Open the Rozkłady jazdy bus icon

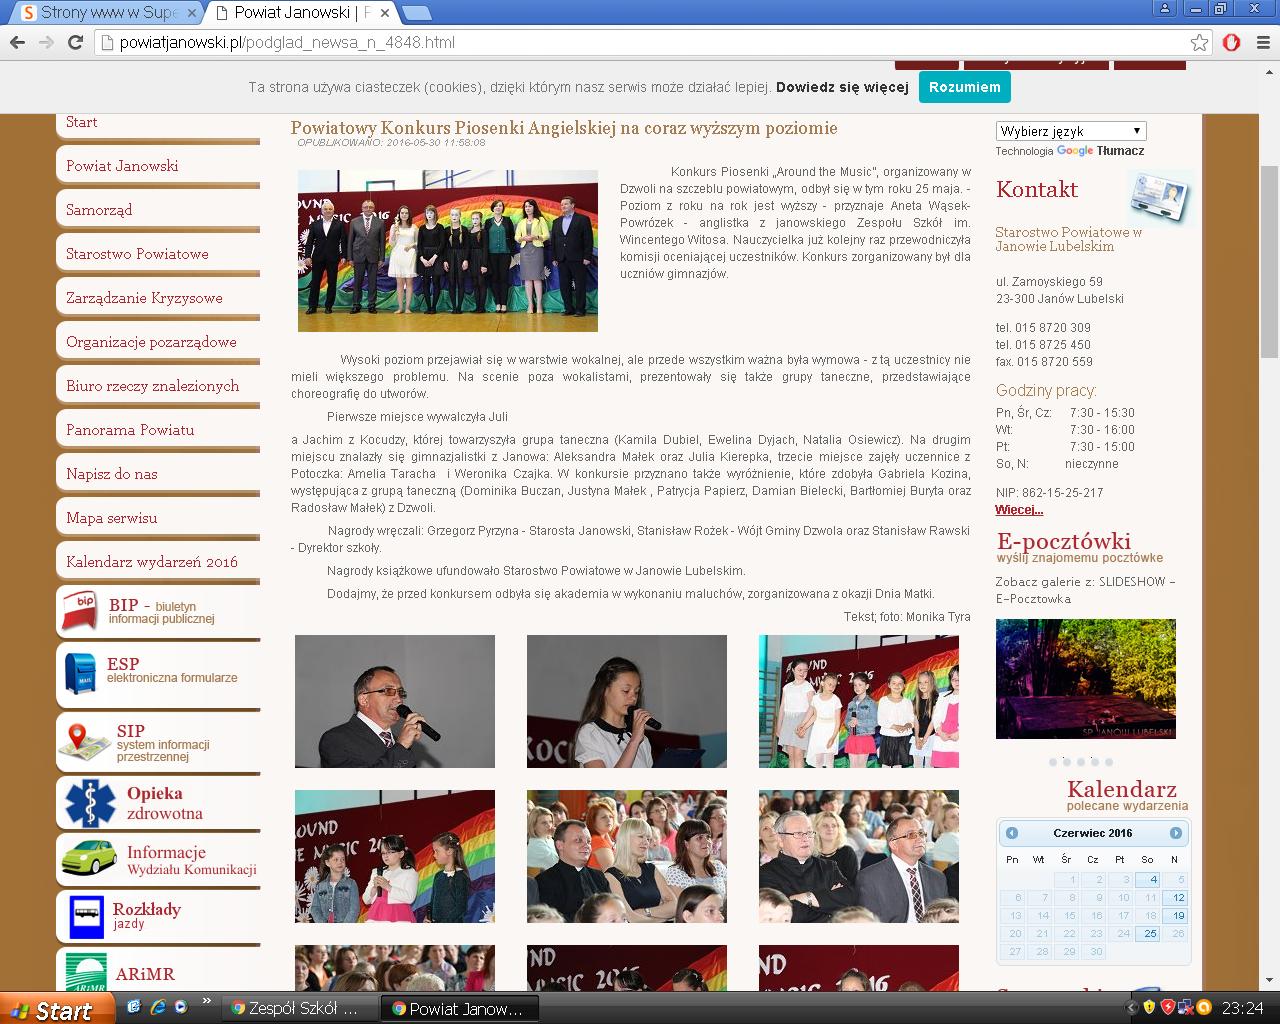tap(86, 915)
